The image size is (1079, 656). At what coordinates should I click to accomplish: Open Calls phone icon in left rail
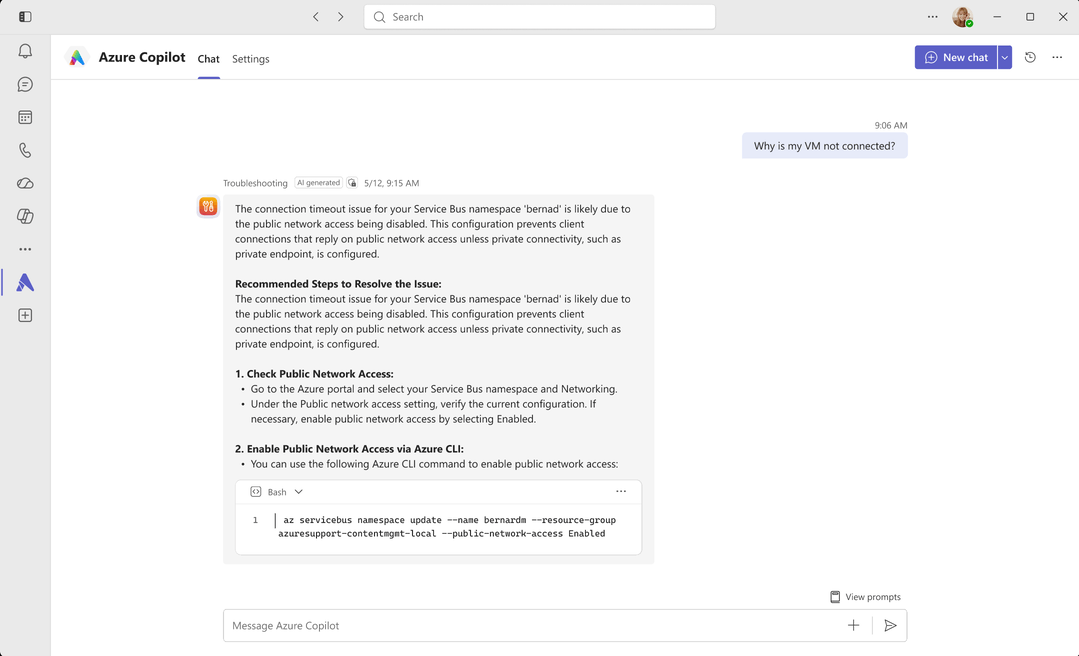(25, 150)
